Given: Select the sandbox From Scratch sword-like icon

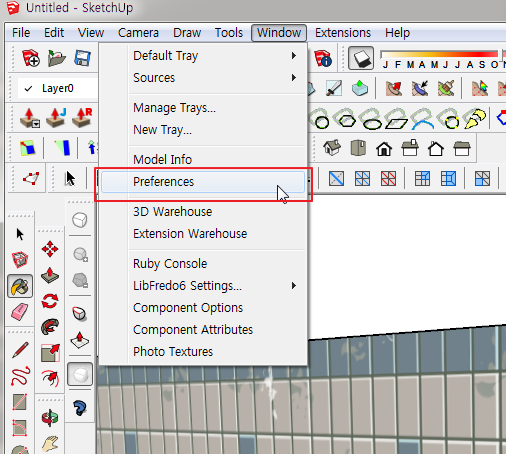Looking at the screenshot, I should 334,88.
